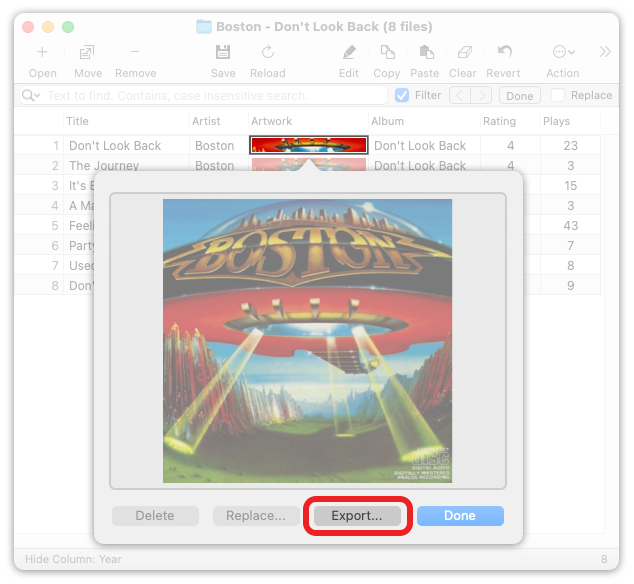
Task: Click Plays value 43 in row 5
Action: pos(571,226)
